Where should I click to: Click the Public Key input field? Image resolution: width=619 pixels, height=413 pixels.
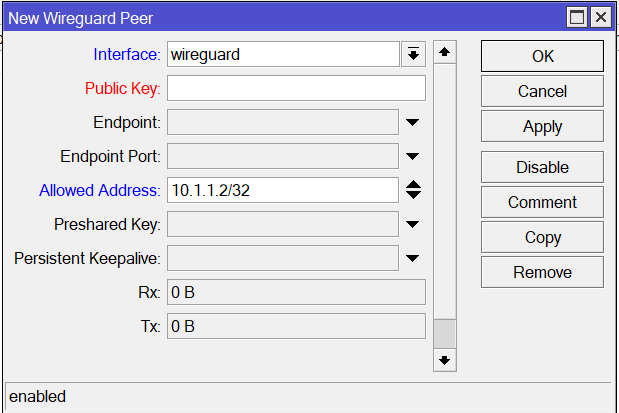point(296,88)
